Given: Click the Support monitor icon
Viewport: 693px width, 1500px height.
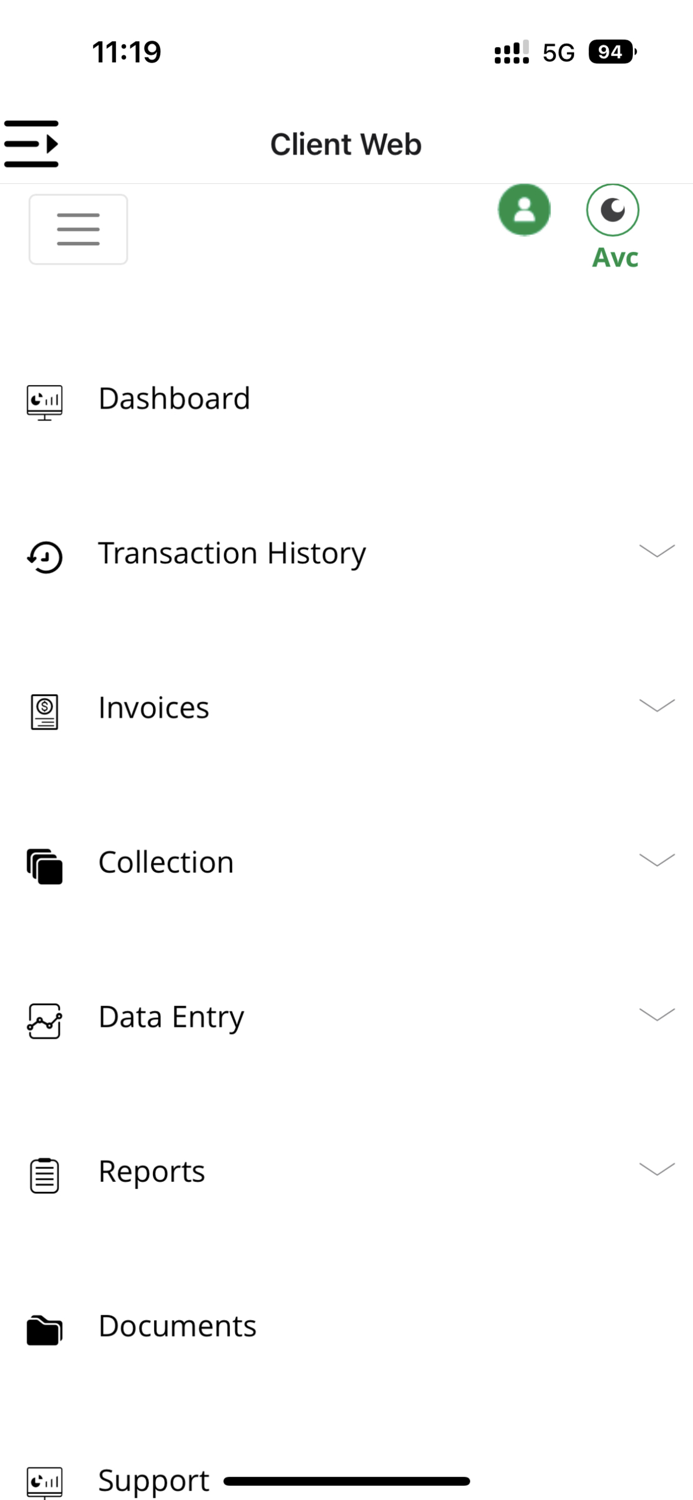Looking at the screenshot, I should tap(44, 1483).
